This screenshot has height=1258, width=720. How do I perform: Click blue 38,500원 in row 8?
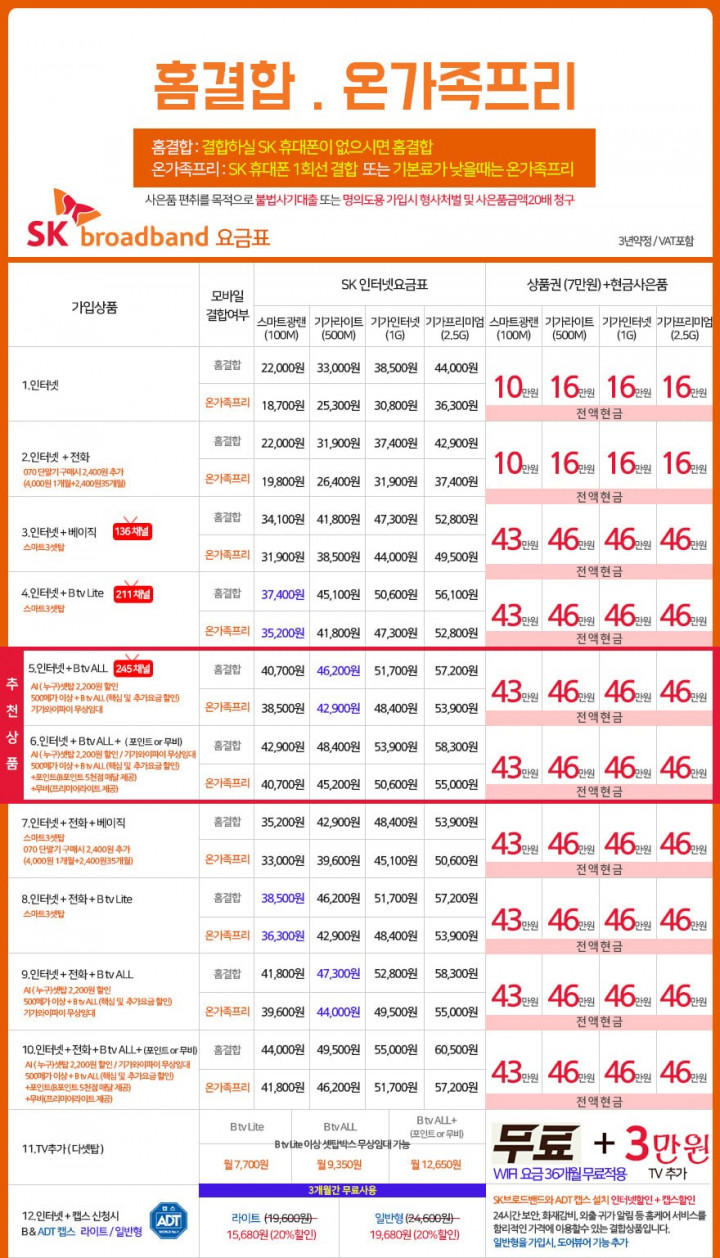282,898
